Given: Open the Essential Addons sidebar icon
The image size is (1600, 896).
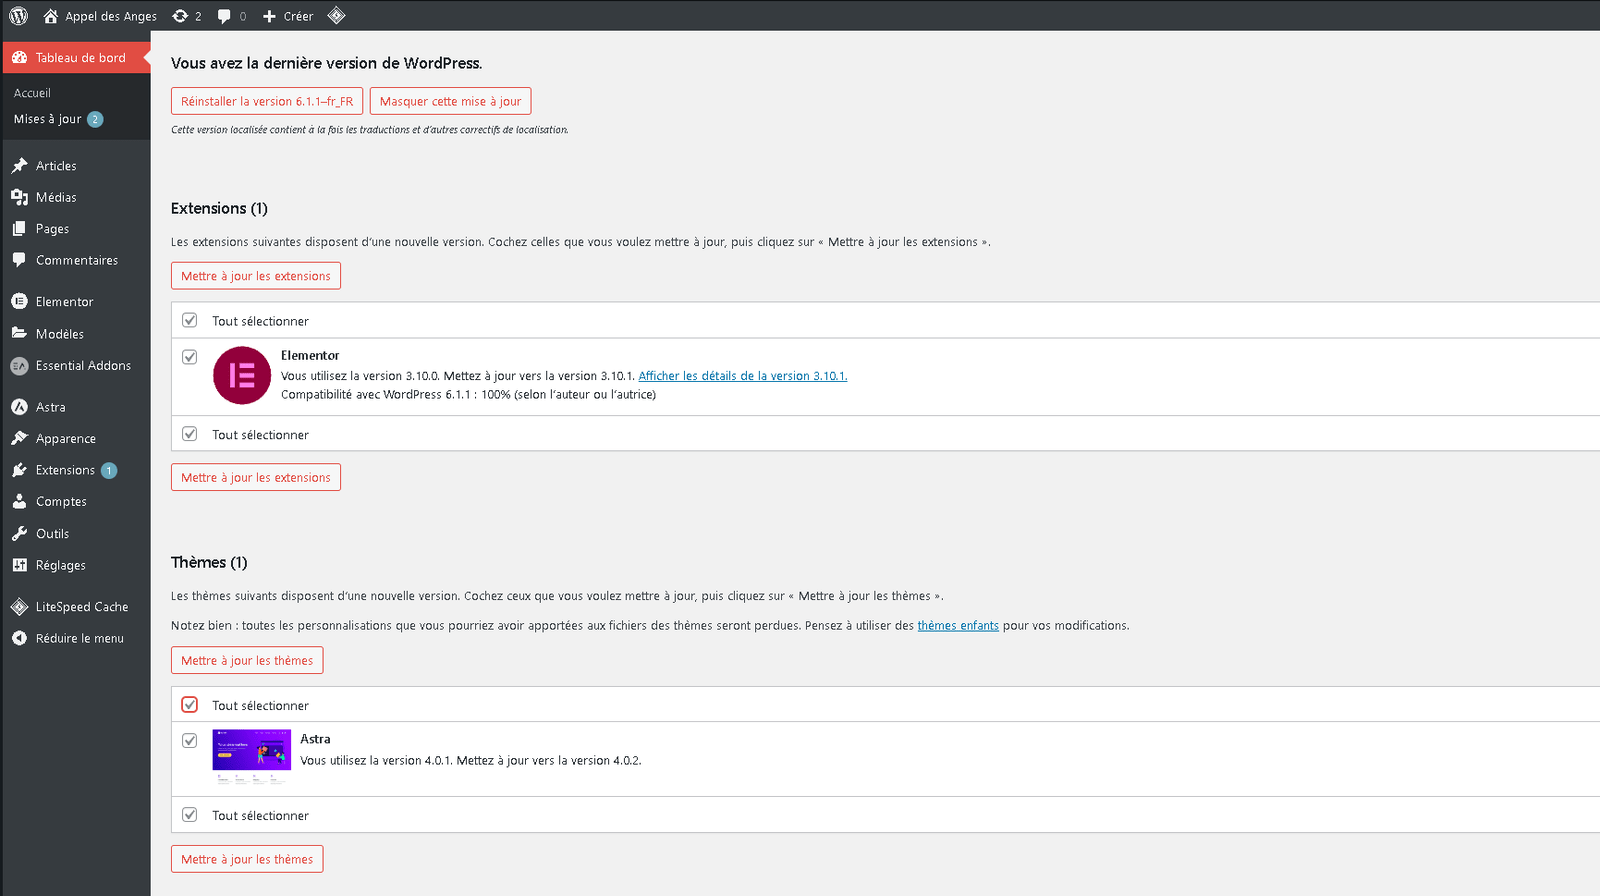Looking at the screenshot, I should click(x=19, y=366).
